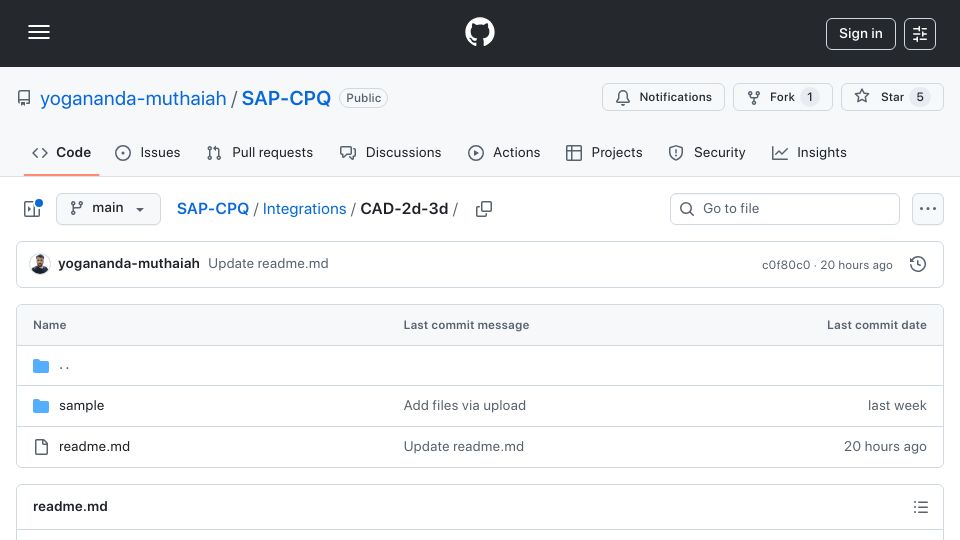
Task: Click the Public visibility badge
Action: pos(363,98)
